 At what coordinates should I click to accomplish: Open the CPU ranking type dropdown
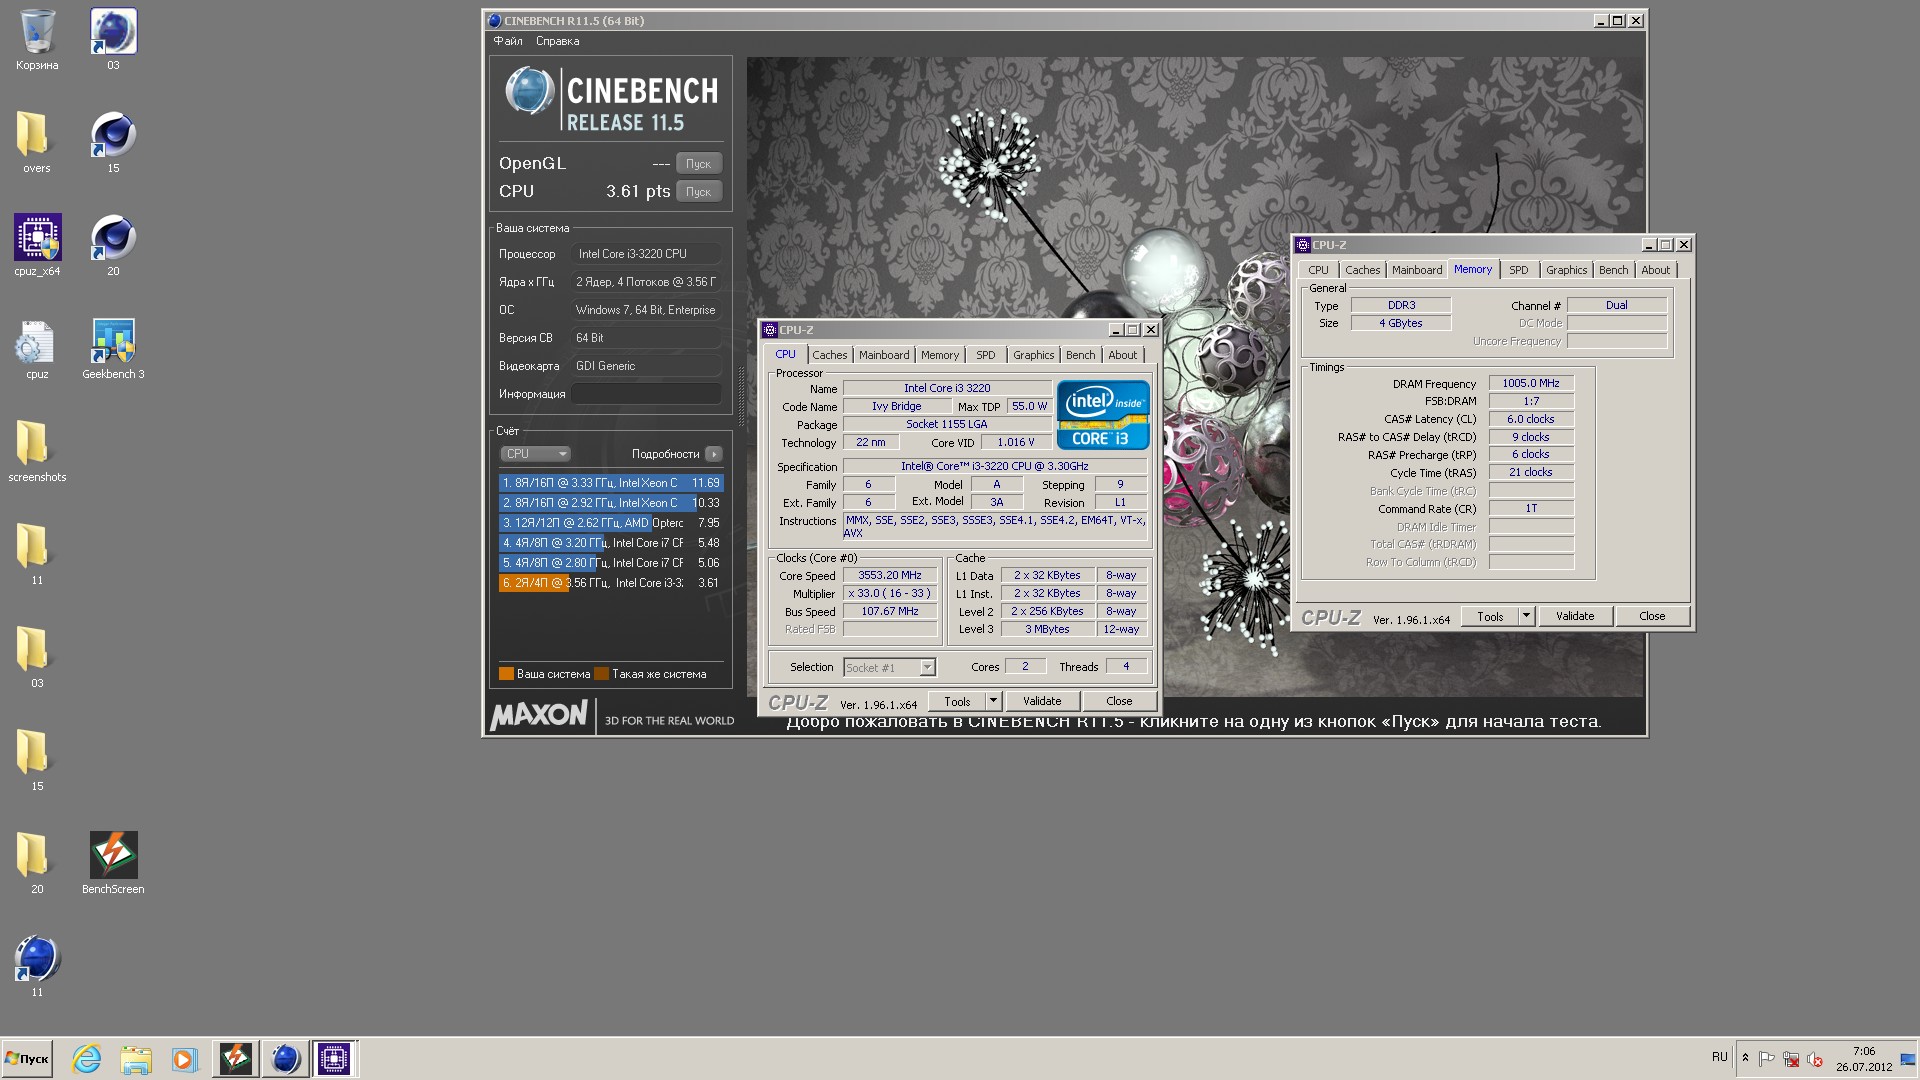click(x=535, y=454)
